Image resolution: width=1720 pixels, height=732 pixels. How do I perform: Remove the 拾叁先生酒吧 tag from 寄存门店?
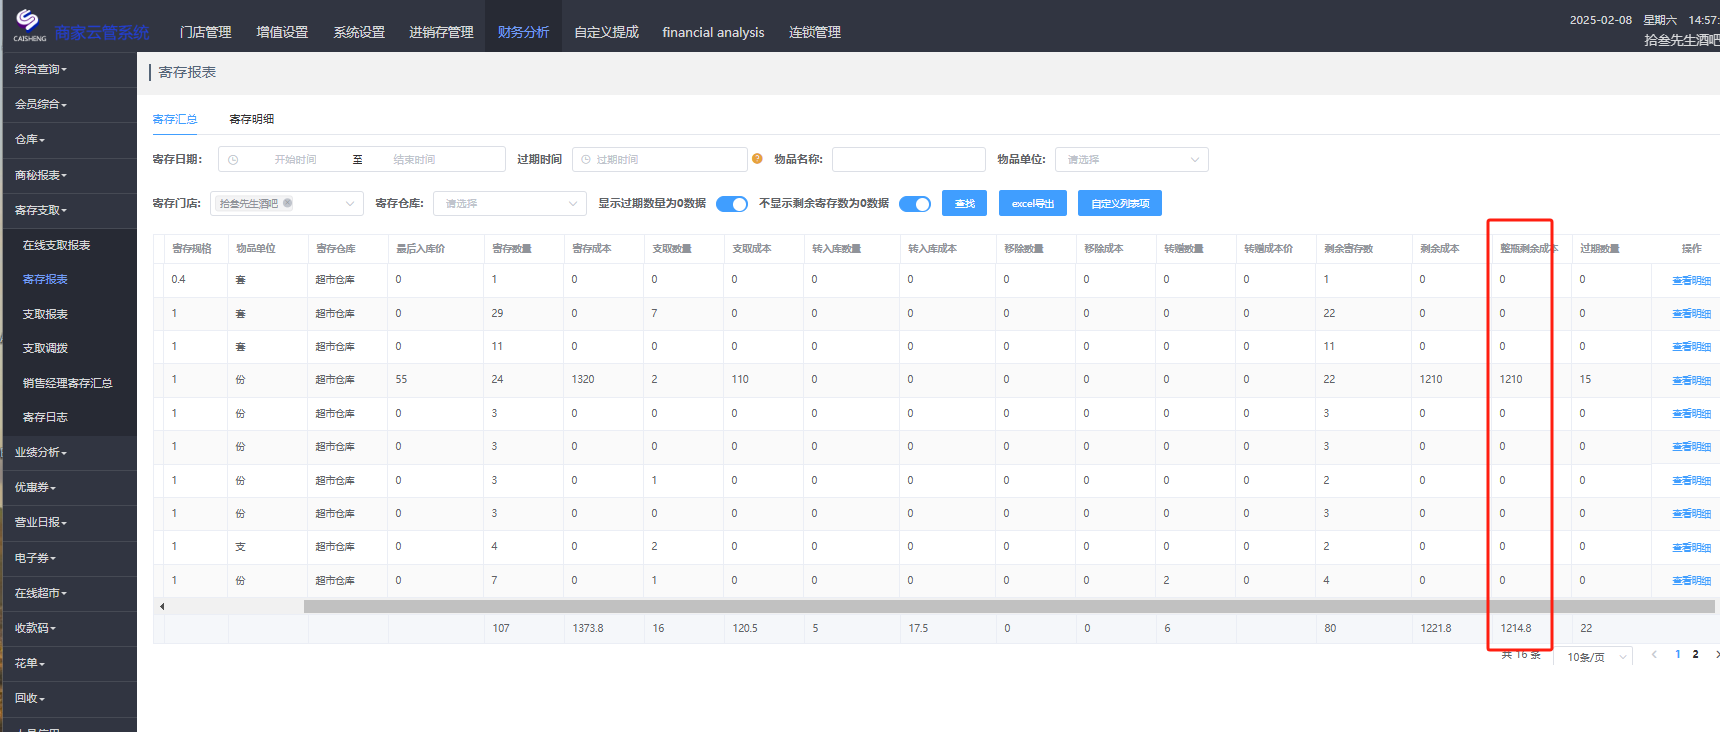[x=288, y=203]
